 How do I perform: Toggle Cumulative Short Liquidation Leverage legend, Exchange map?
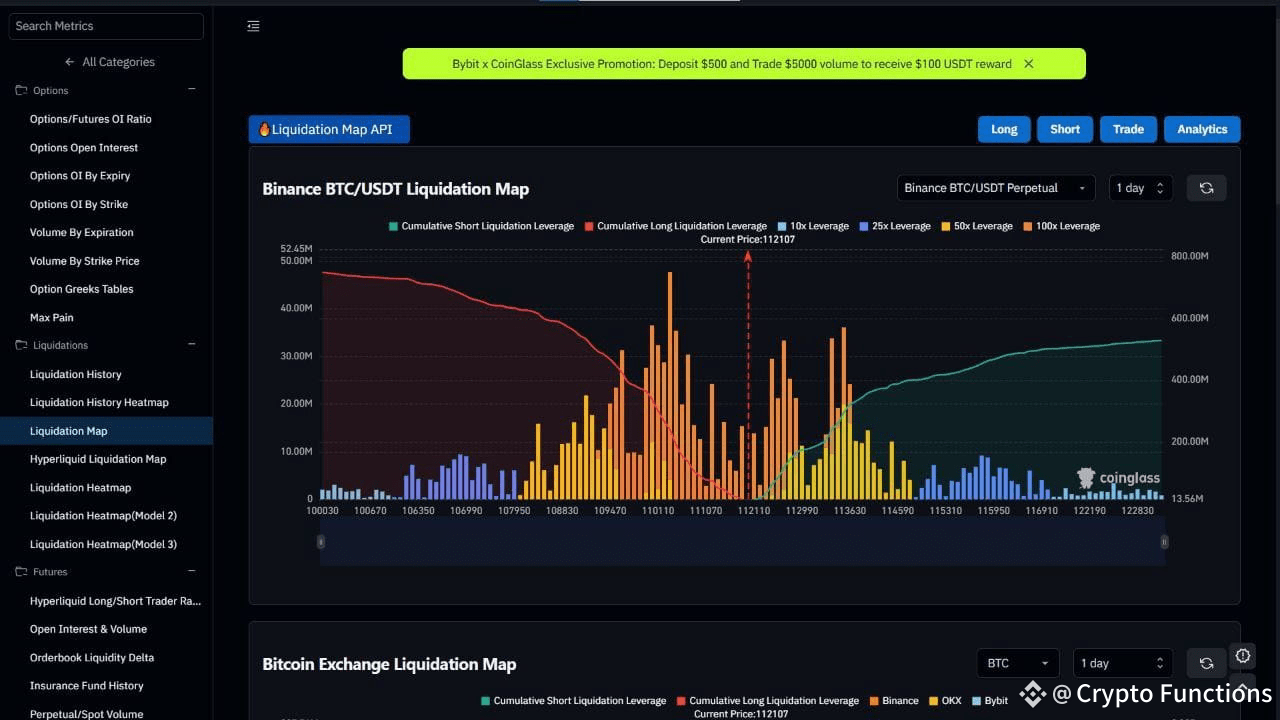(x=573, y=701)
